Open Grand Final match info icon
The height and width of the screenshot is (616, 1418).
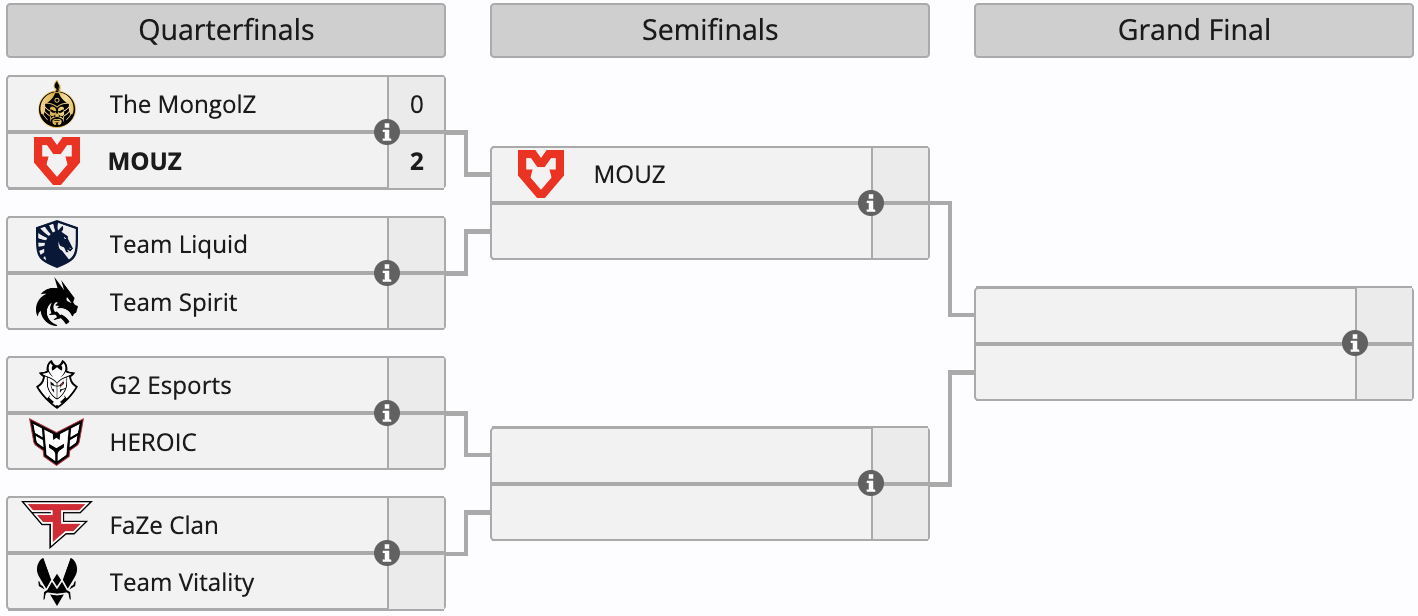click(x=1355, y=344)
